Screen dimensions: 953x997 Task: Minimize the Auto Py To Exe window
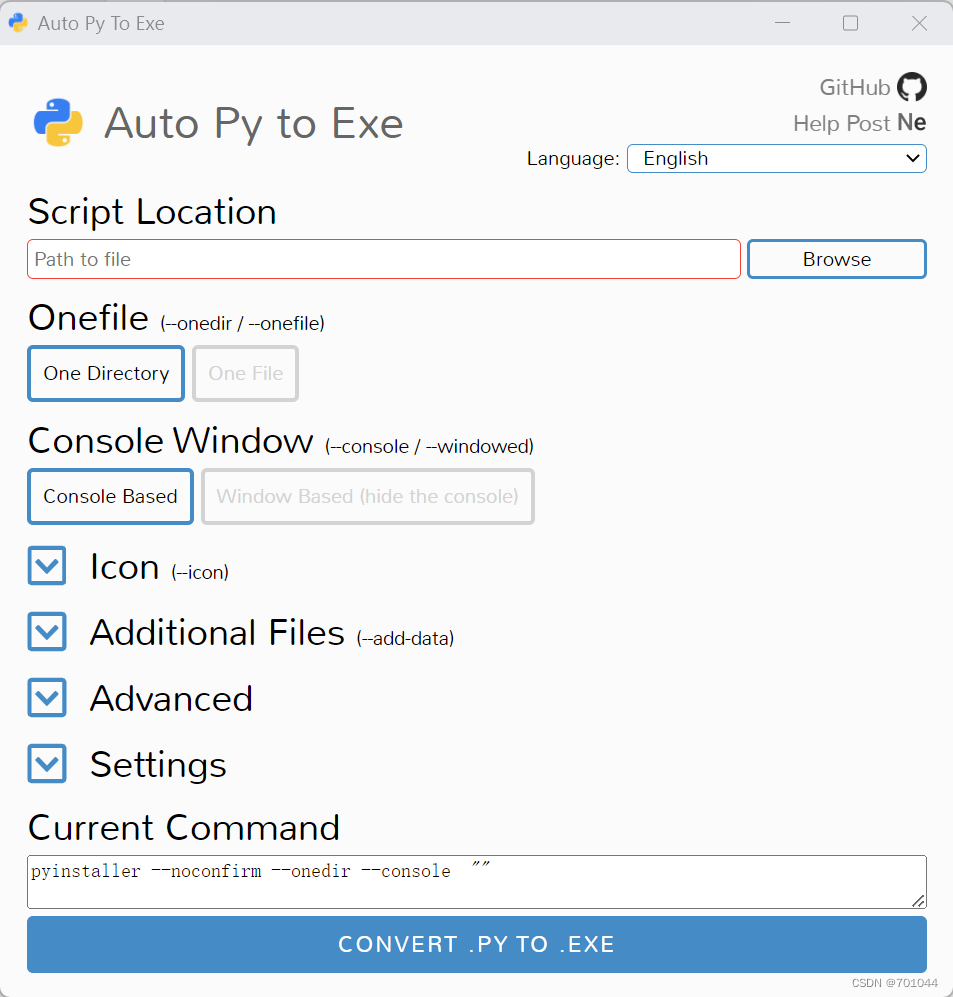[x=783, y=23]
